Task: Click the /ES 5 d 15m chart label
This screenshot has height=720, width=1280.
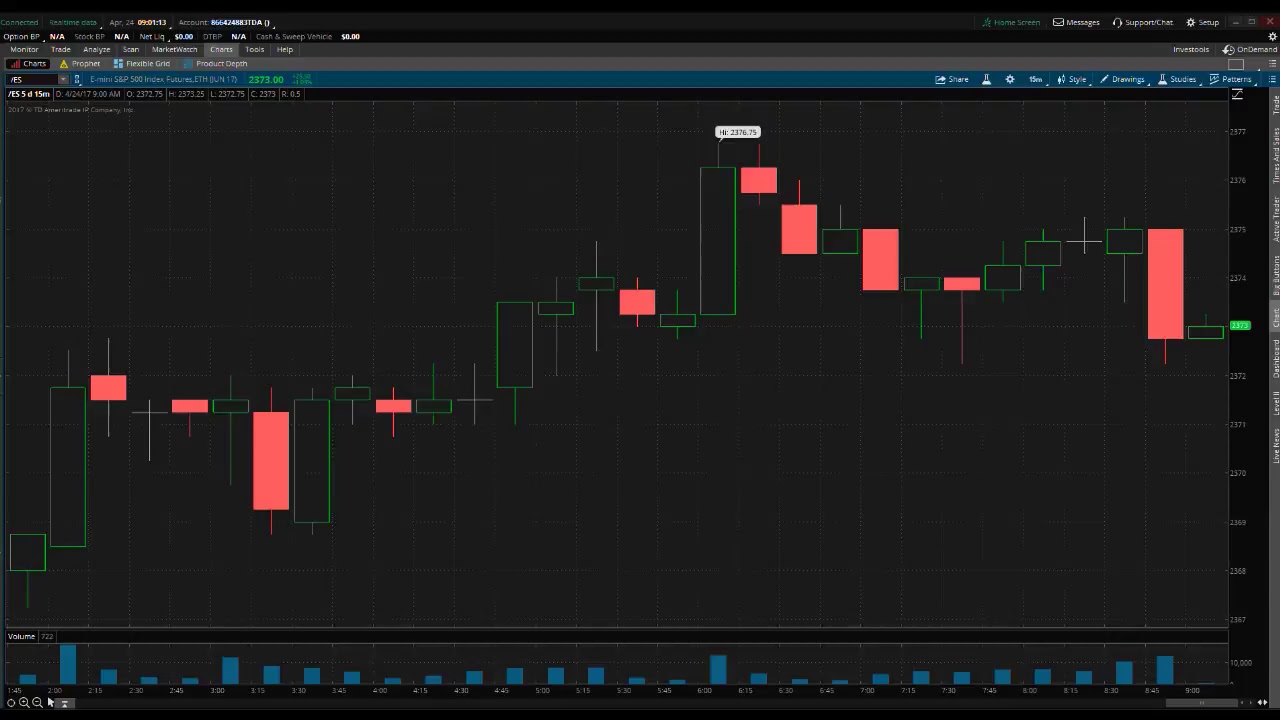Action: tap(29, 94)
